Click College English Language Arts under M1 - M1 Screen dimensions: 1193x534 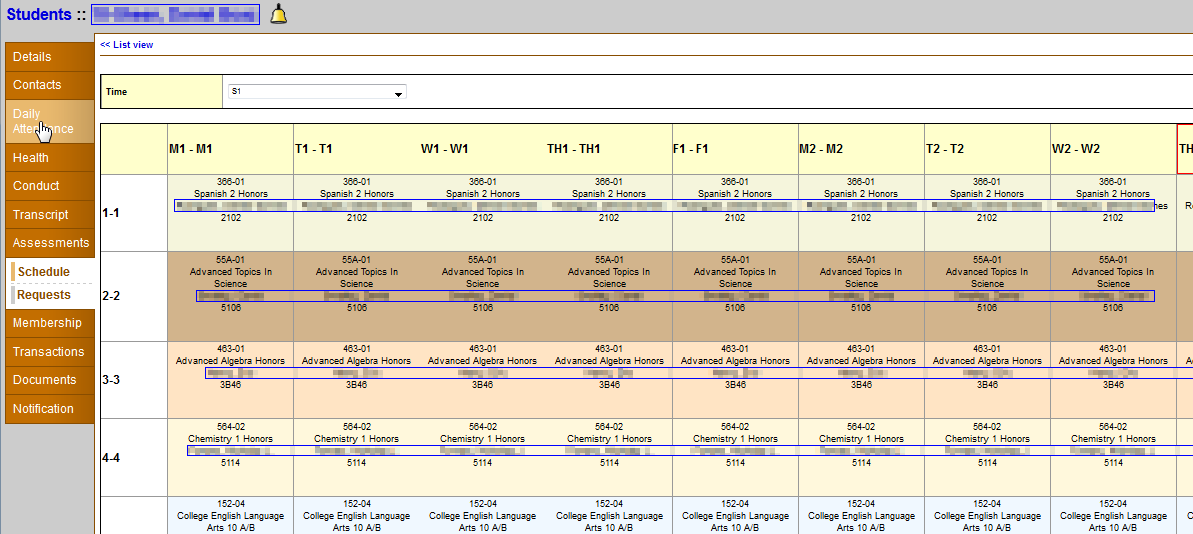[231, 522]
